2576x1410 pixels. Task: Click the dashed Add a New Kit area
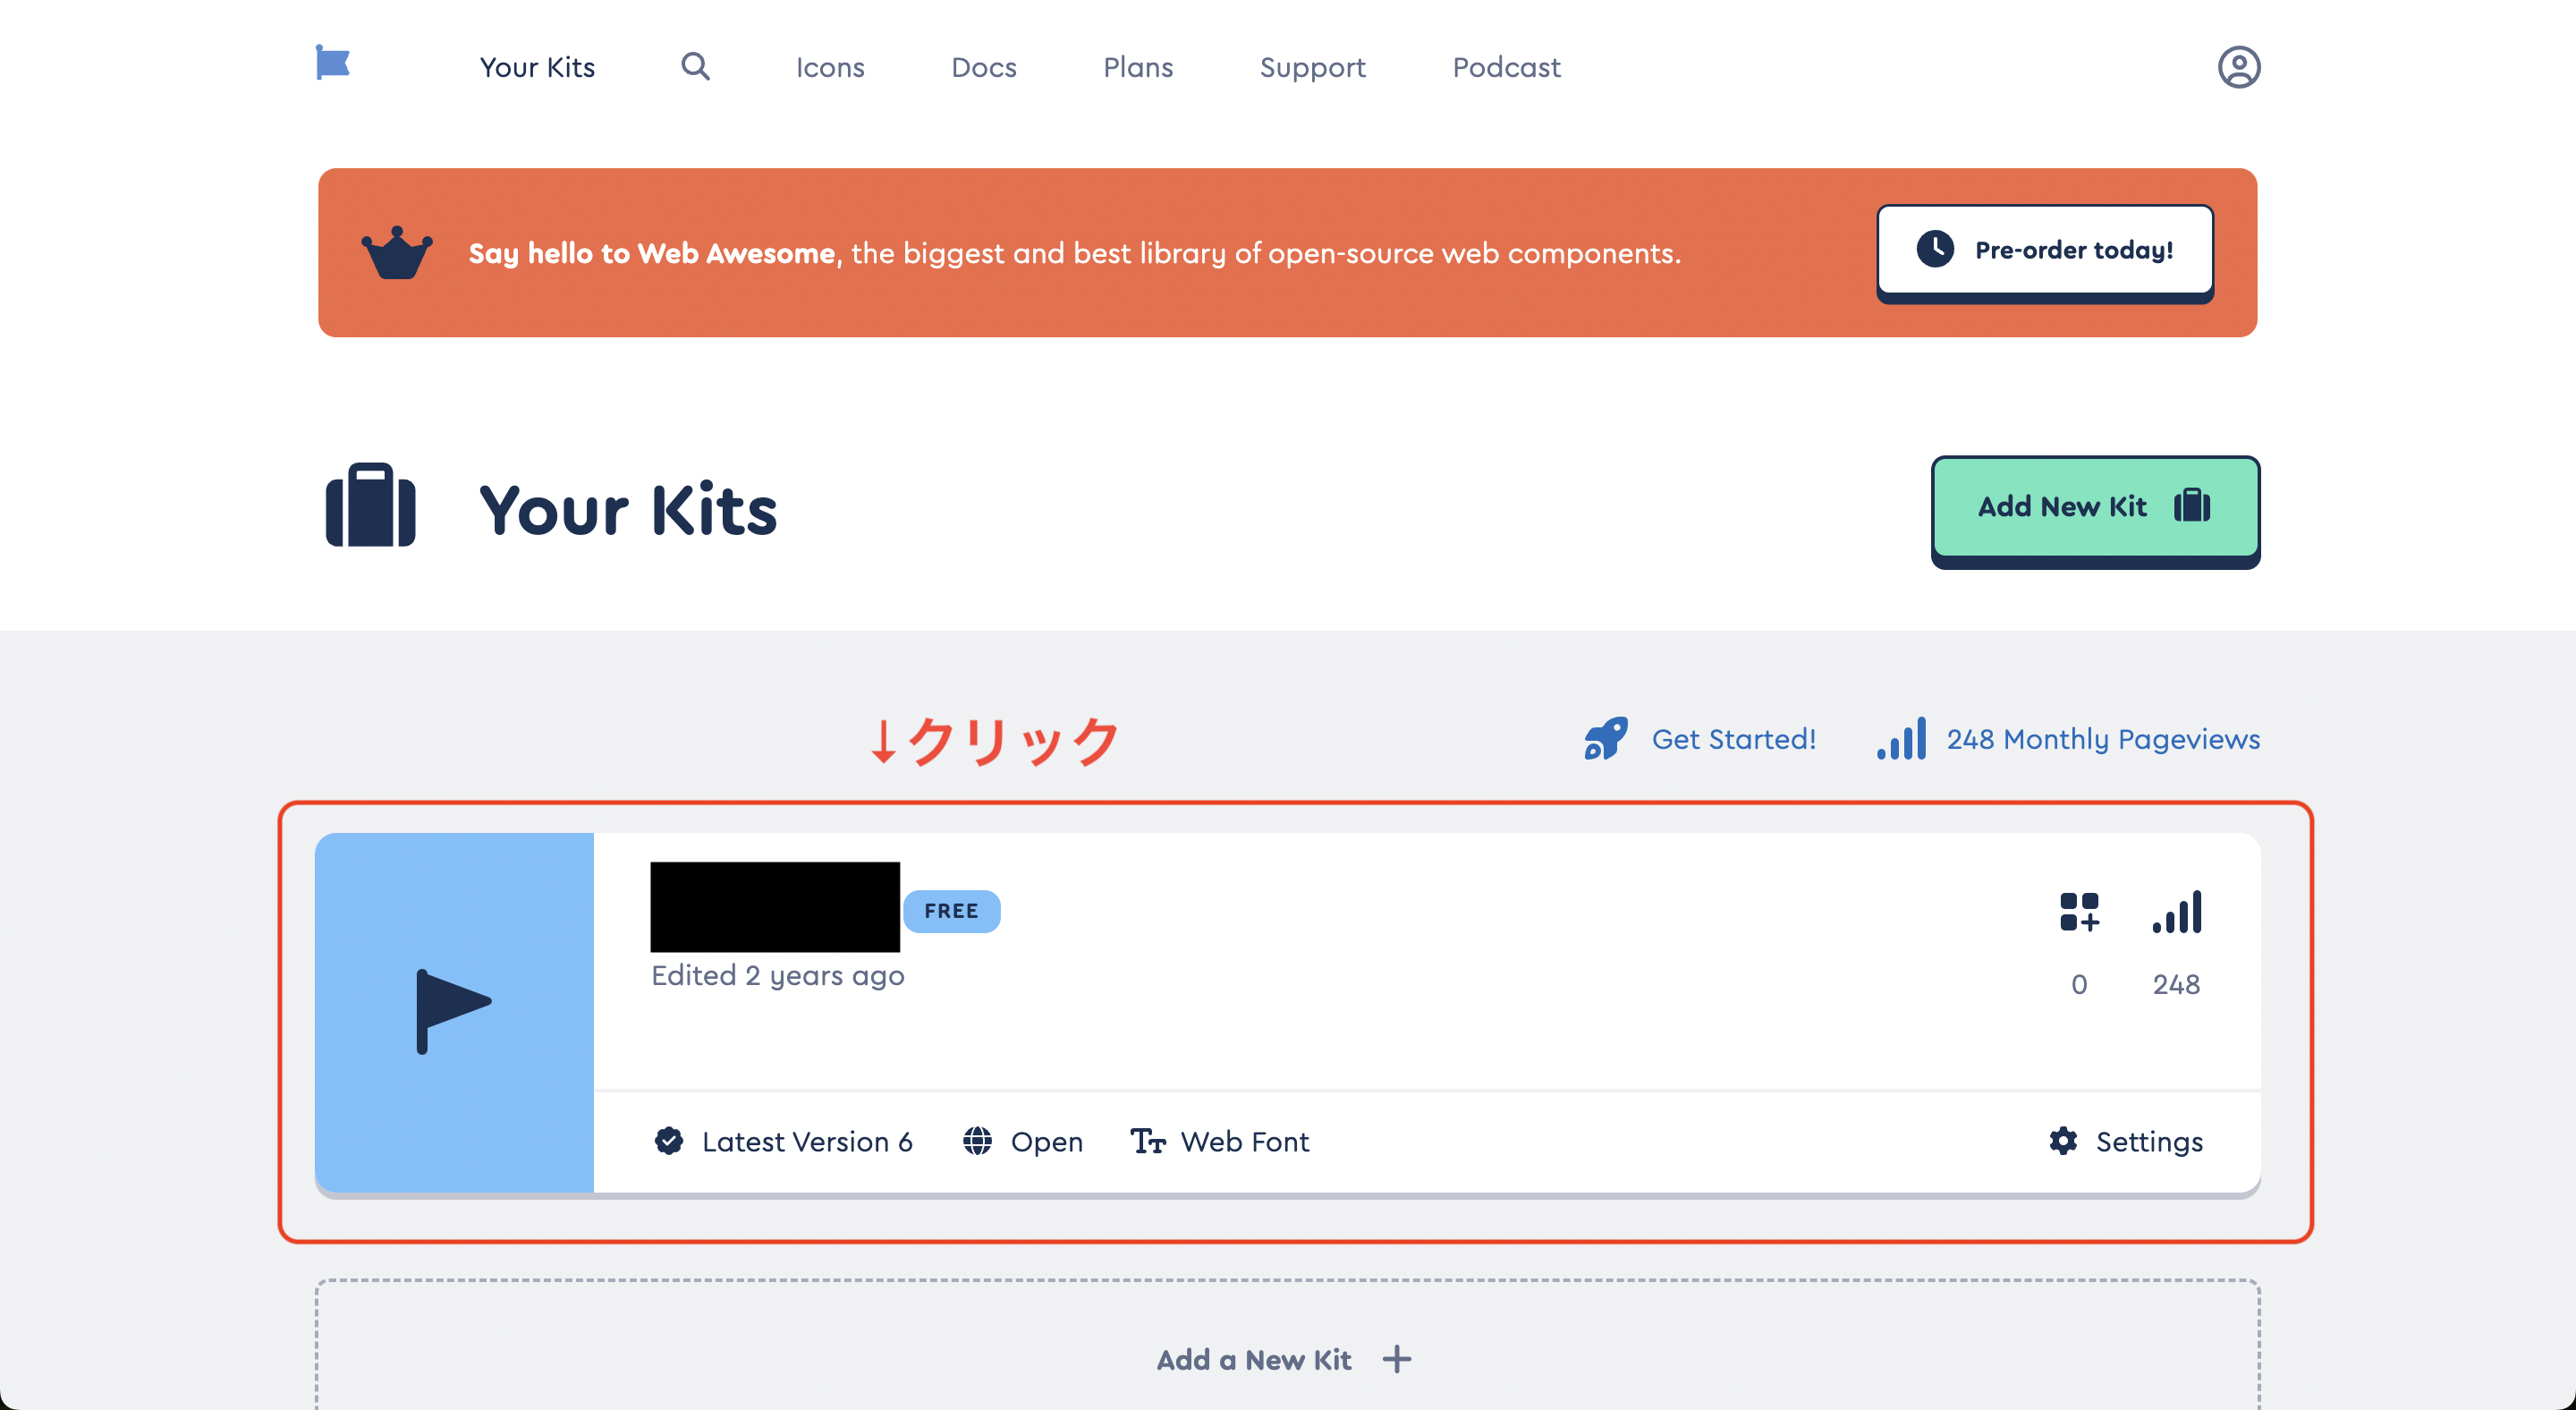[1286, 1359]
